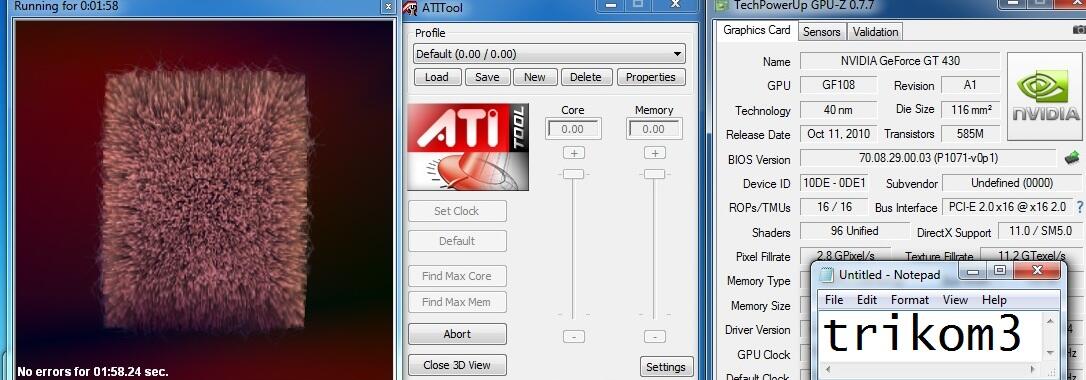
Task: Open profile Properties in ATITool
Action: 651,77
